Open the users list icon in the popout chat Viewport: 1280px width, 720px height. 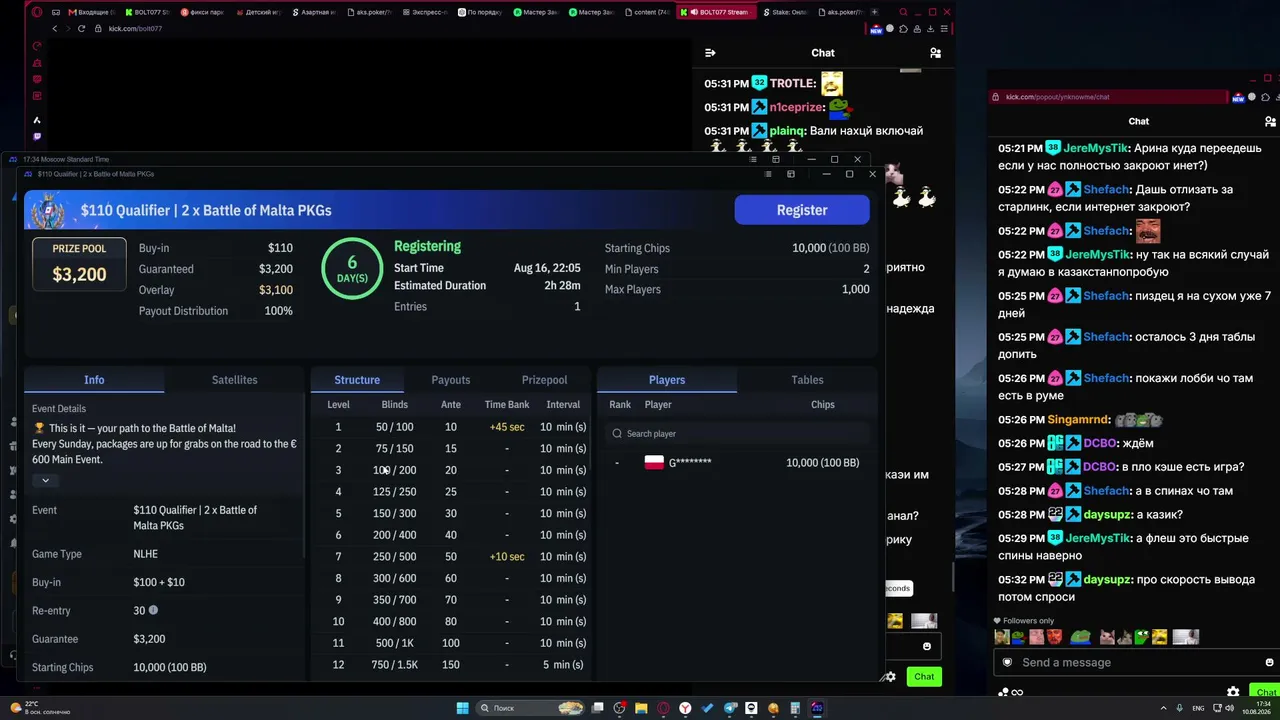pos(1271,121)
